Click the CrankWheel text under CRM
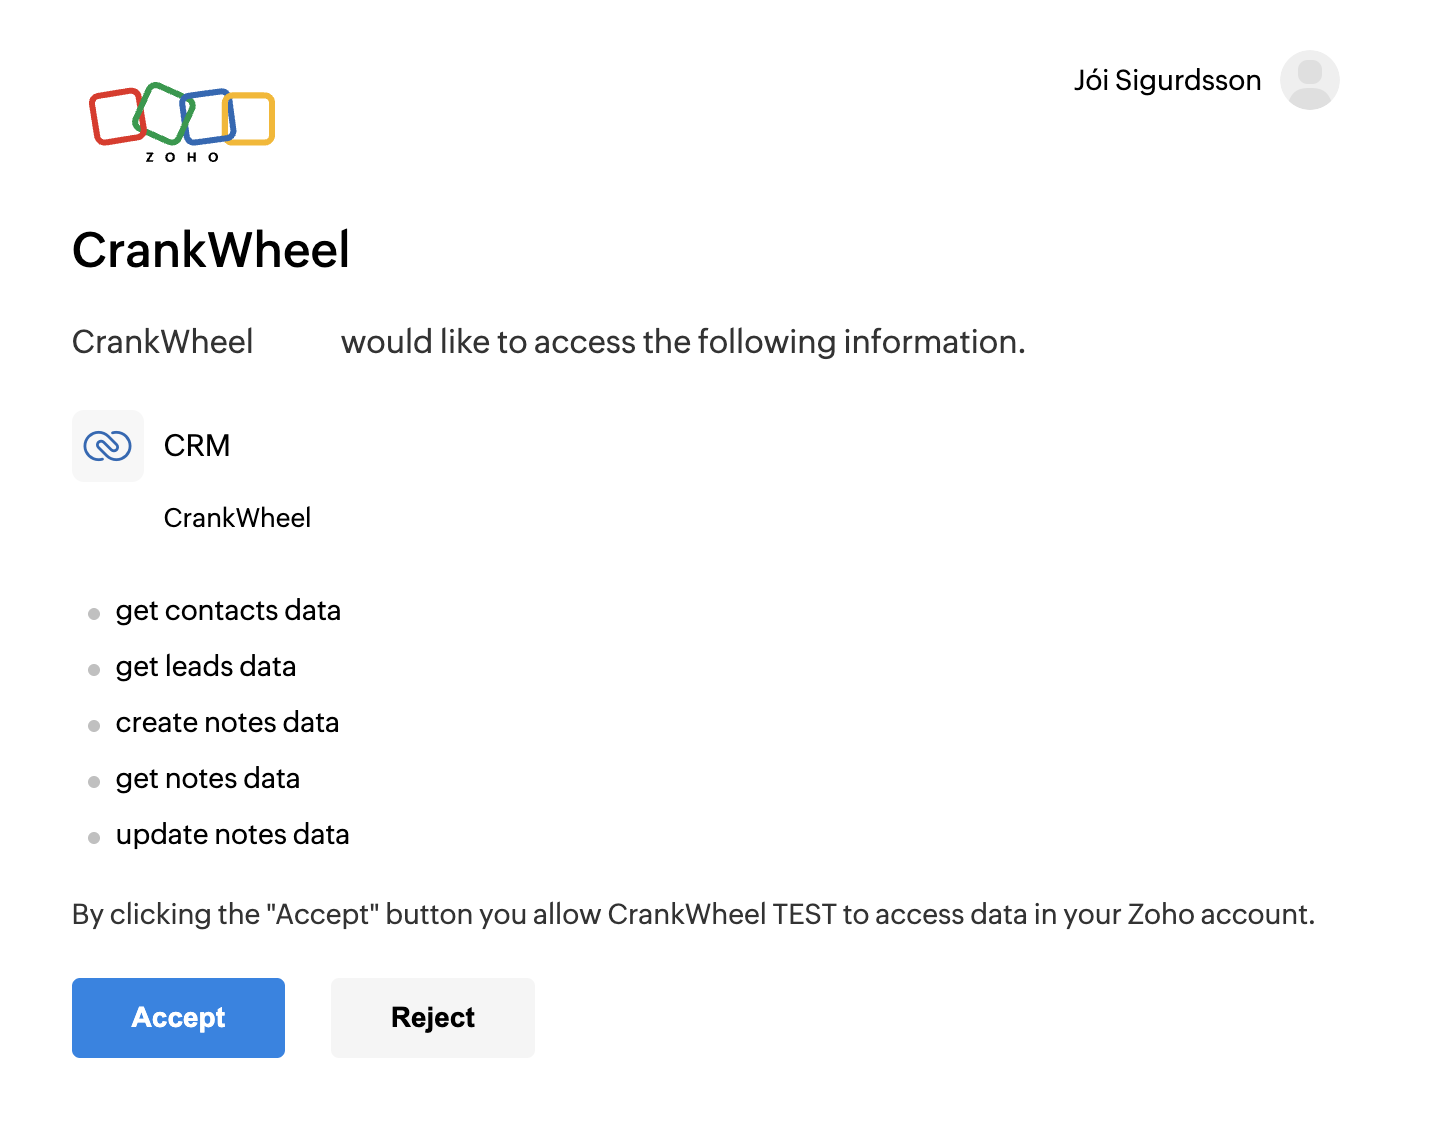Image resolution: width=1456 pixels, height=1132 pixels. pyautogui.click(x=237, y=518)
